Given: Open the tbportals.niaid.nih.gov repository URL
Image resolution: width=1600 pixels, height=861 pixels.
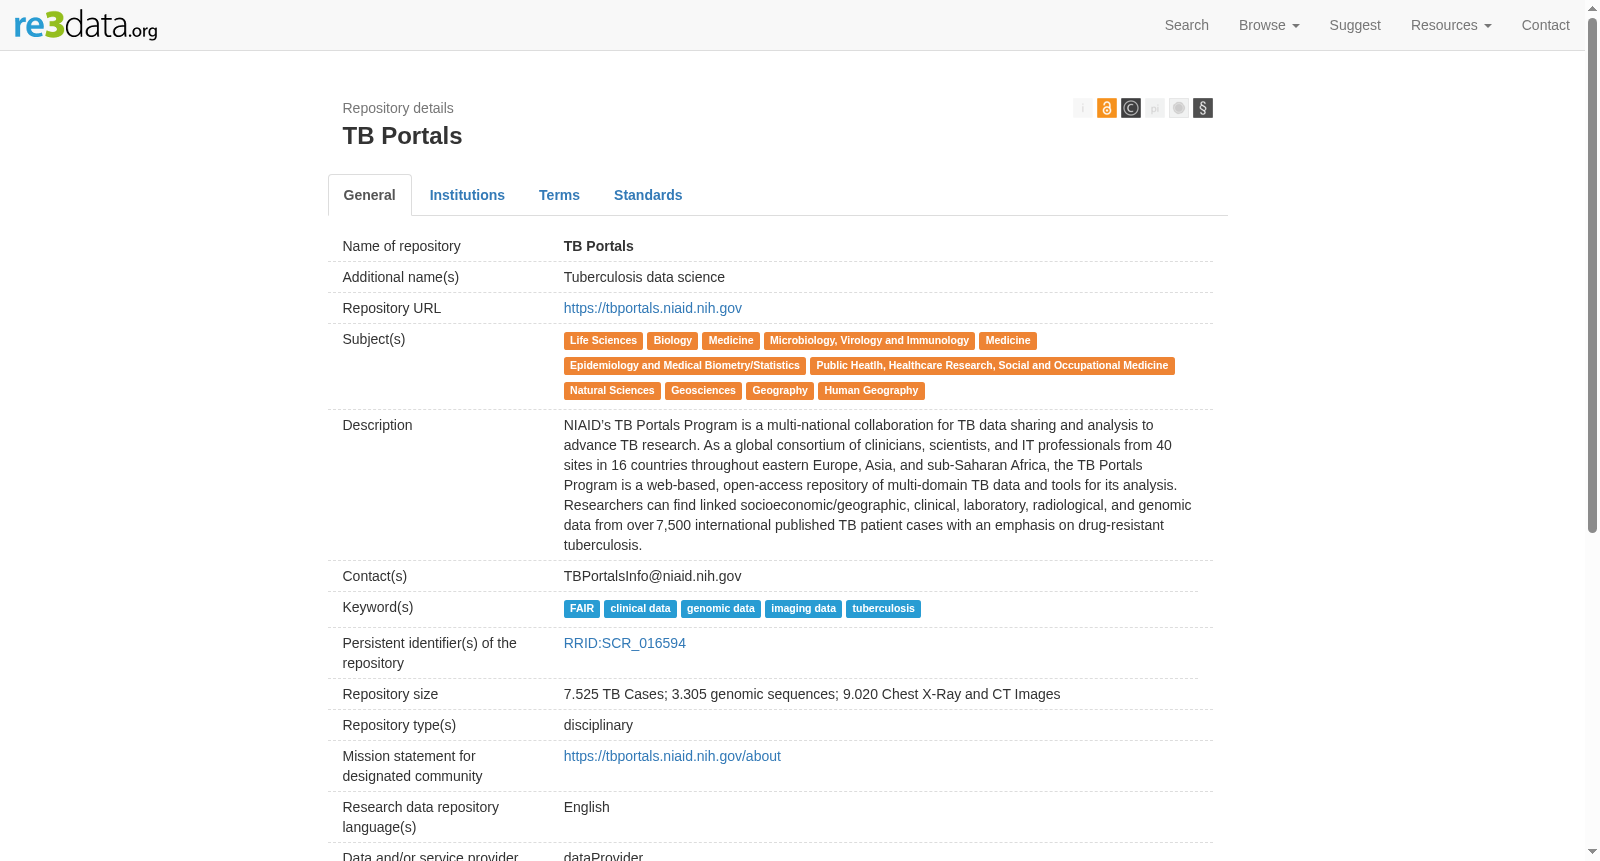Looking at the screenshot, I should [x=652, y=308].
